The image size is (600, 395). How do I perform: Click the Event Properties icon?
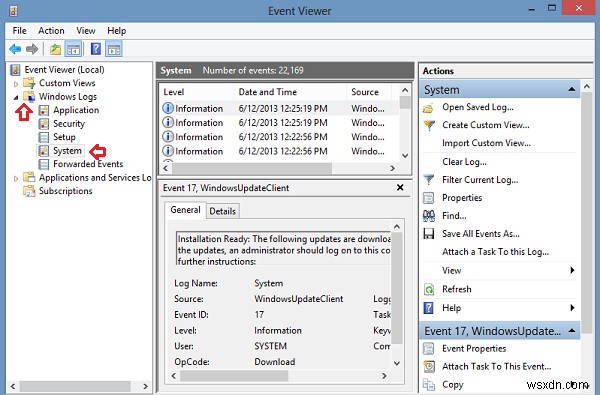(429, 349)
